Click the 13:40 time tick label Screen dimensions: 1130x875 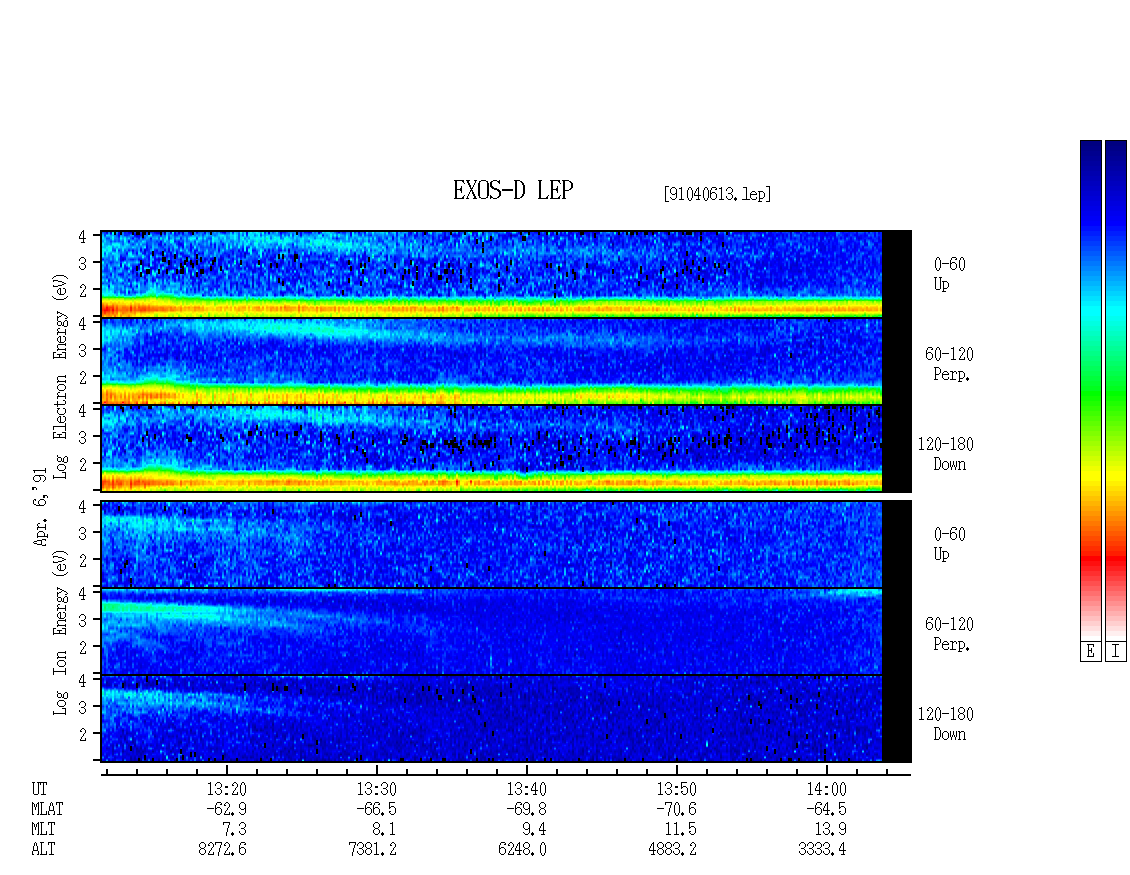coord(526,789)
